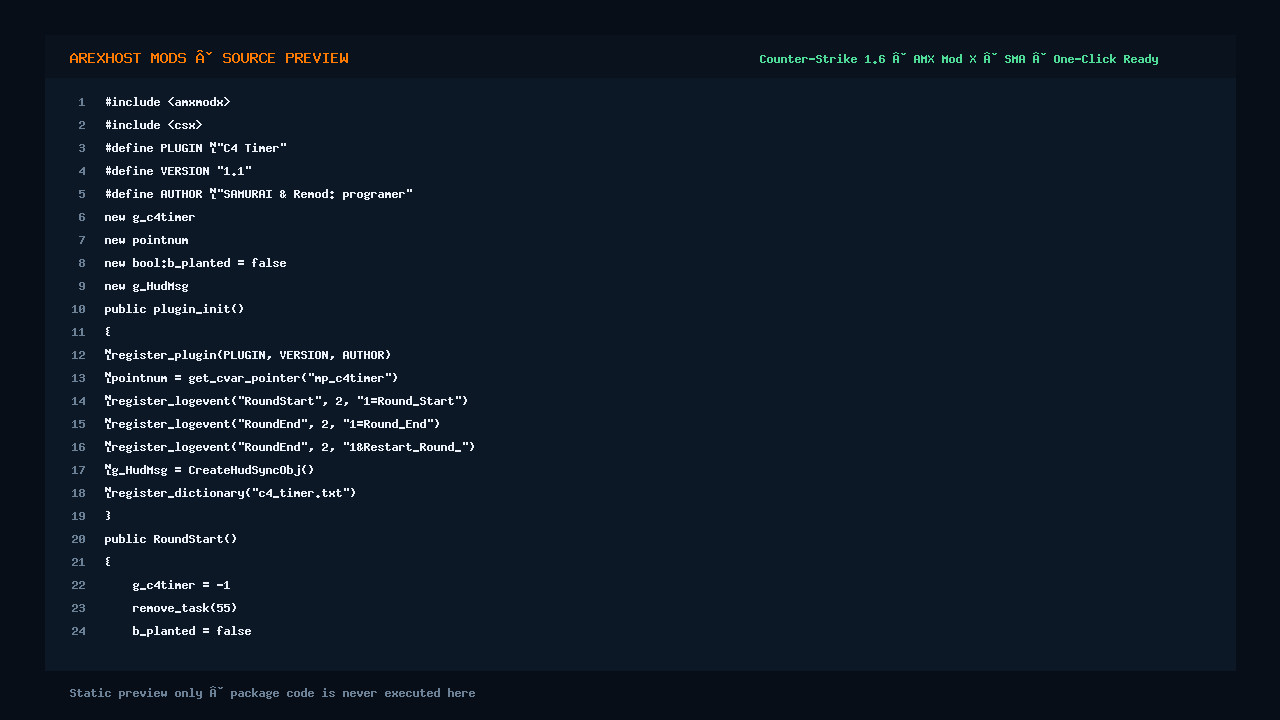Image resolution: width=1280 pixels, height=720 pixels.
Task: Click the #define PLUGIN "C4 Timer" line
Action: (195, 148)
